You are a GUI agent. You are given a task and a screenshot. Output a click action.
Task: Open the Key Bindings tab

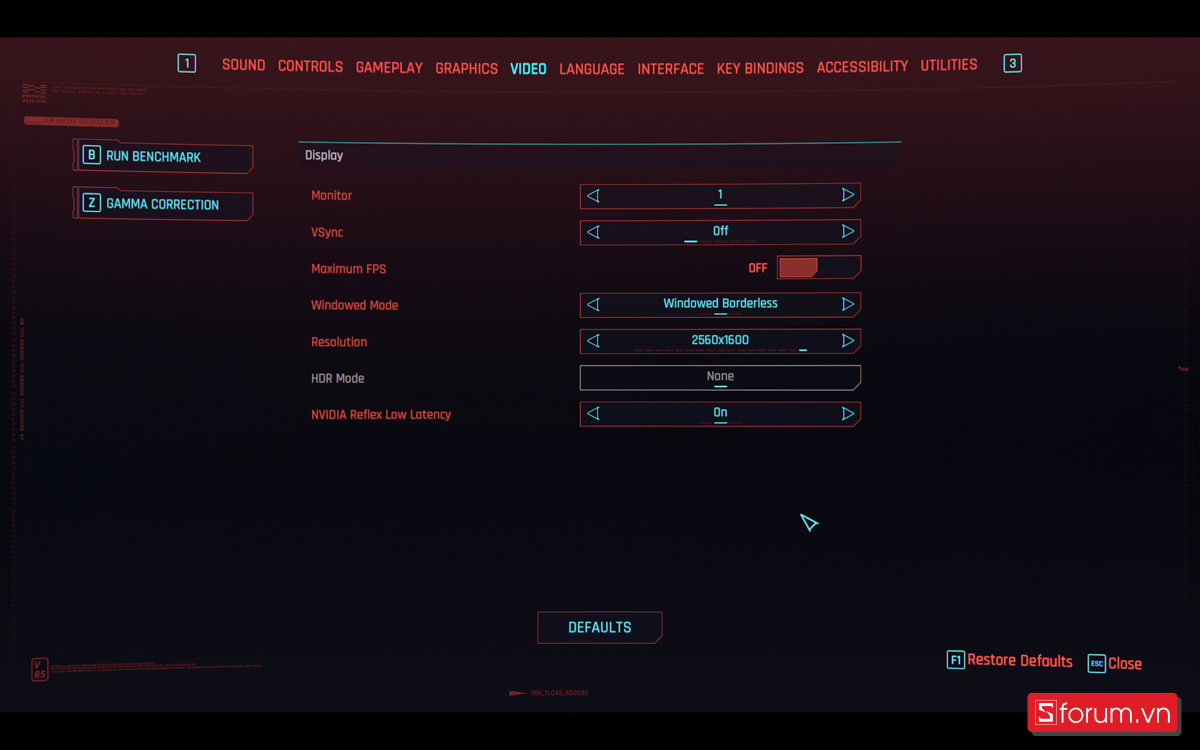point(760,68)
